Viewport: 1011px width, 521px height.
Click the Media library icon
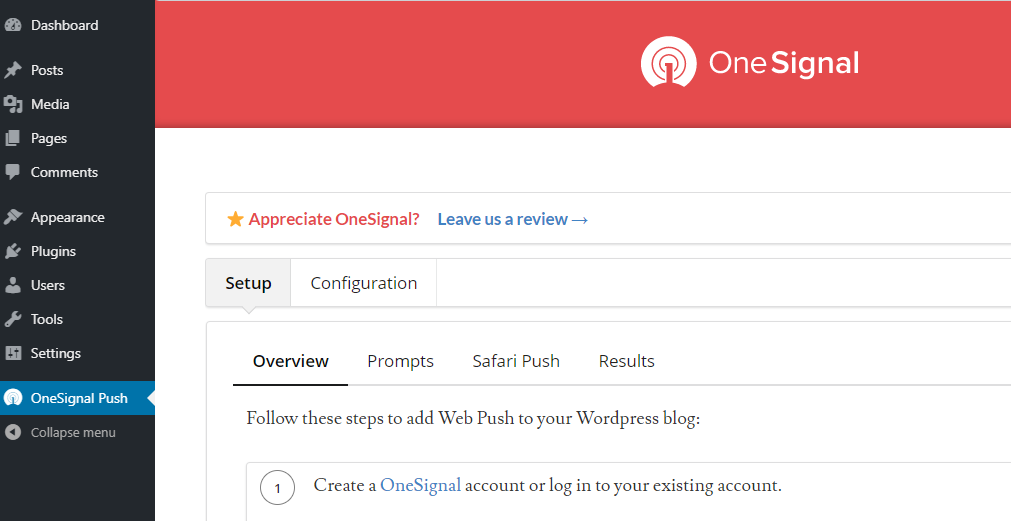pyautogui.click(x=13, y=104)
